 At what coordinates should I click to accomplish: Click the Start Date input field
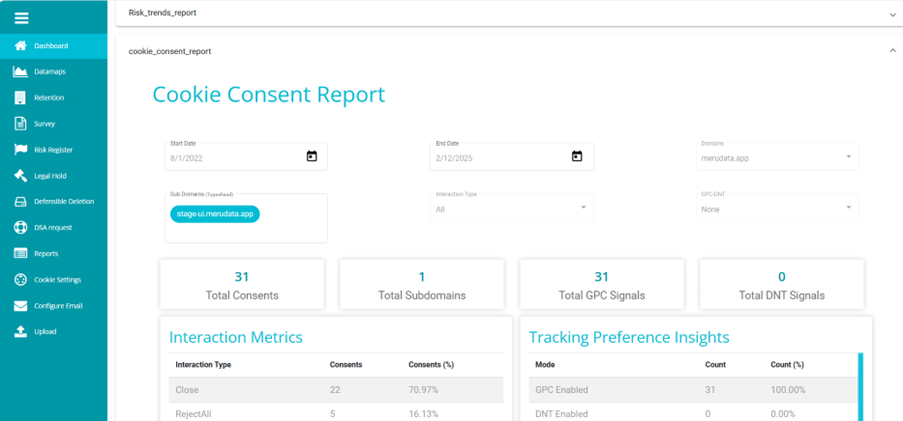tap(246, 156)
